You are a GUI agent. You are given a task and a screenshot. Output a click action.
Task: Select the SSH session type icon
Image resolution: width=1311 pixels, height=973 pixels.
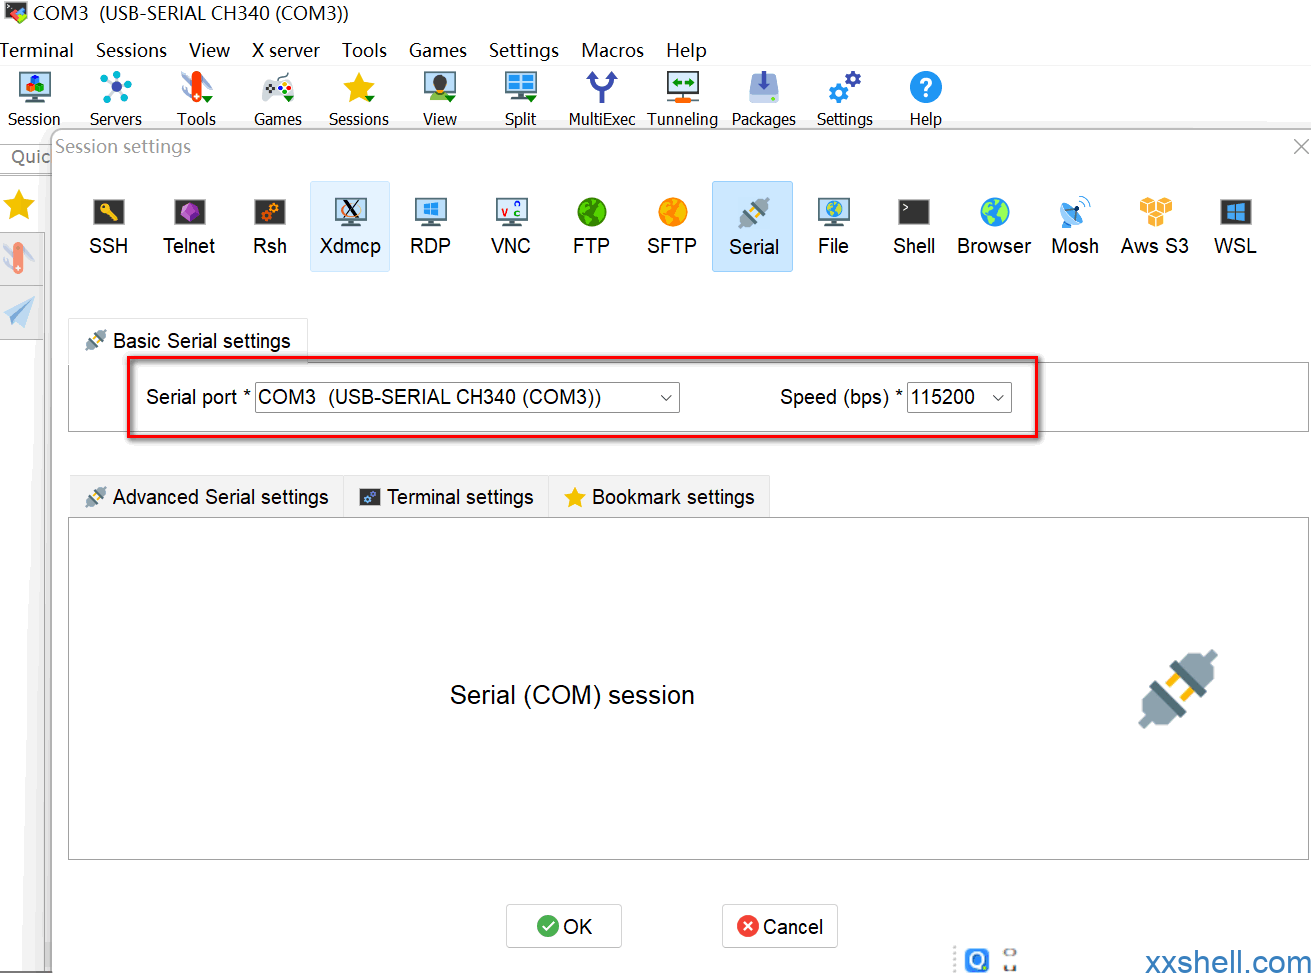108,227
